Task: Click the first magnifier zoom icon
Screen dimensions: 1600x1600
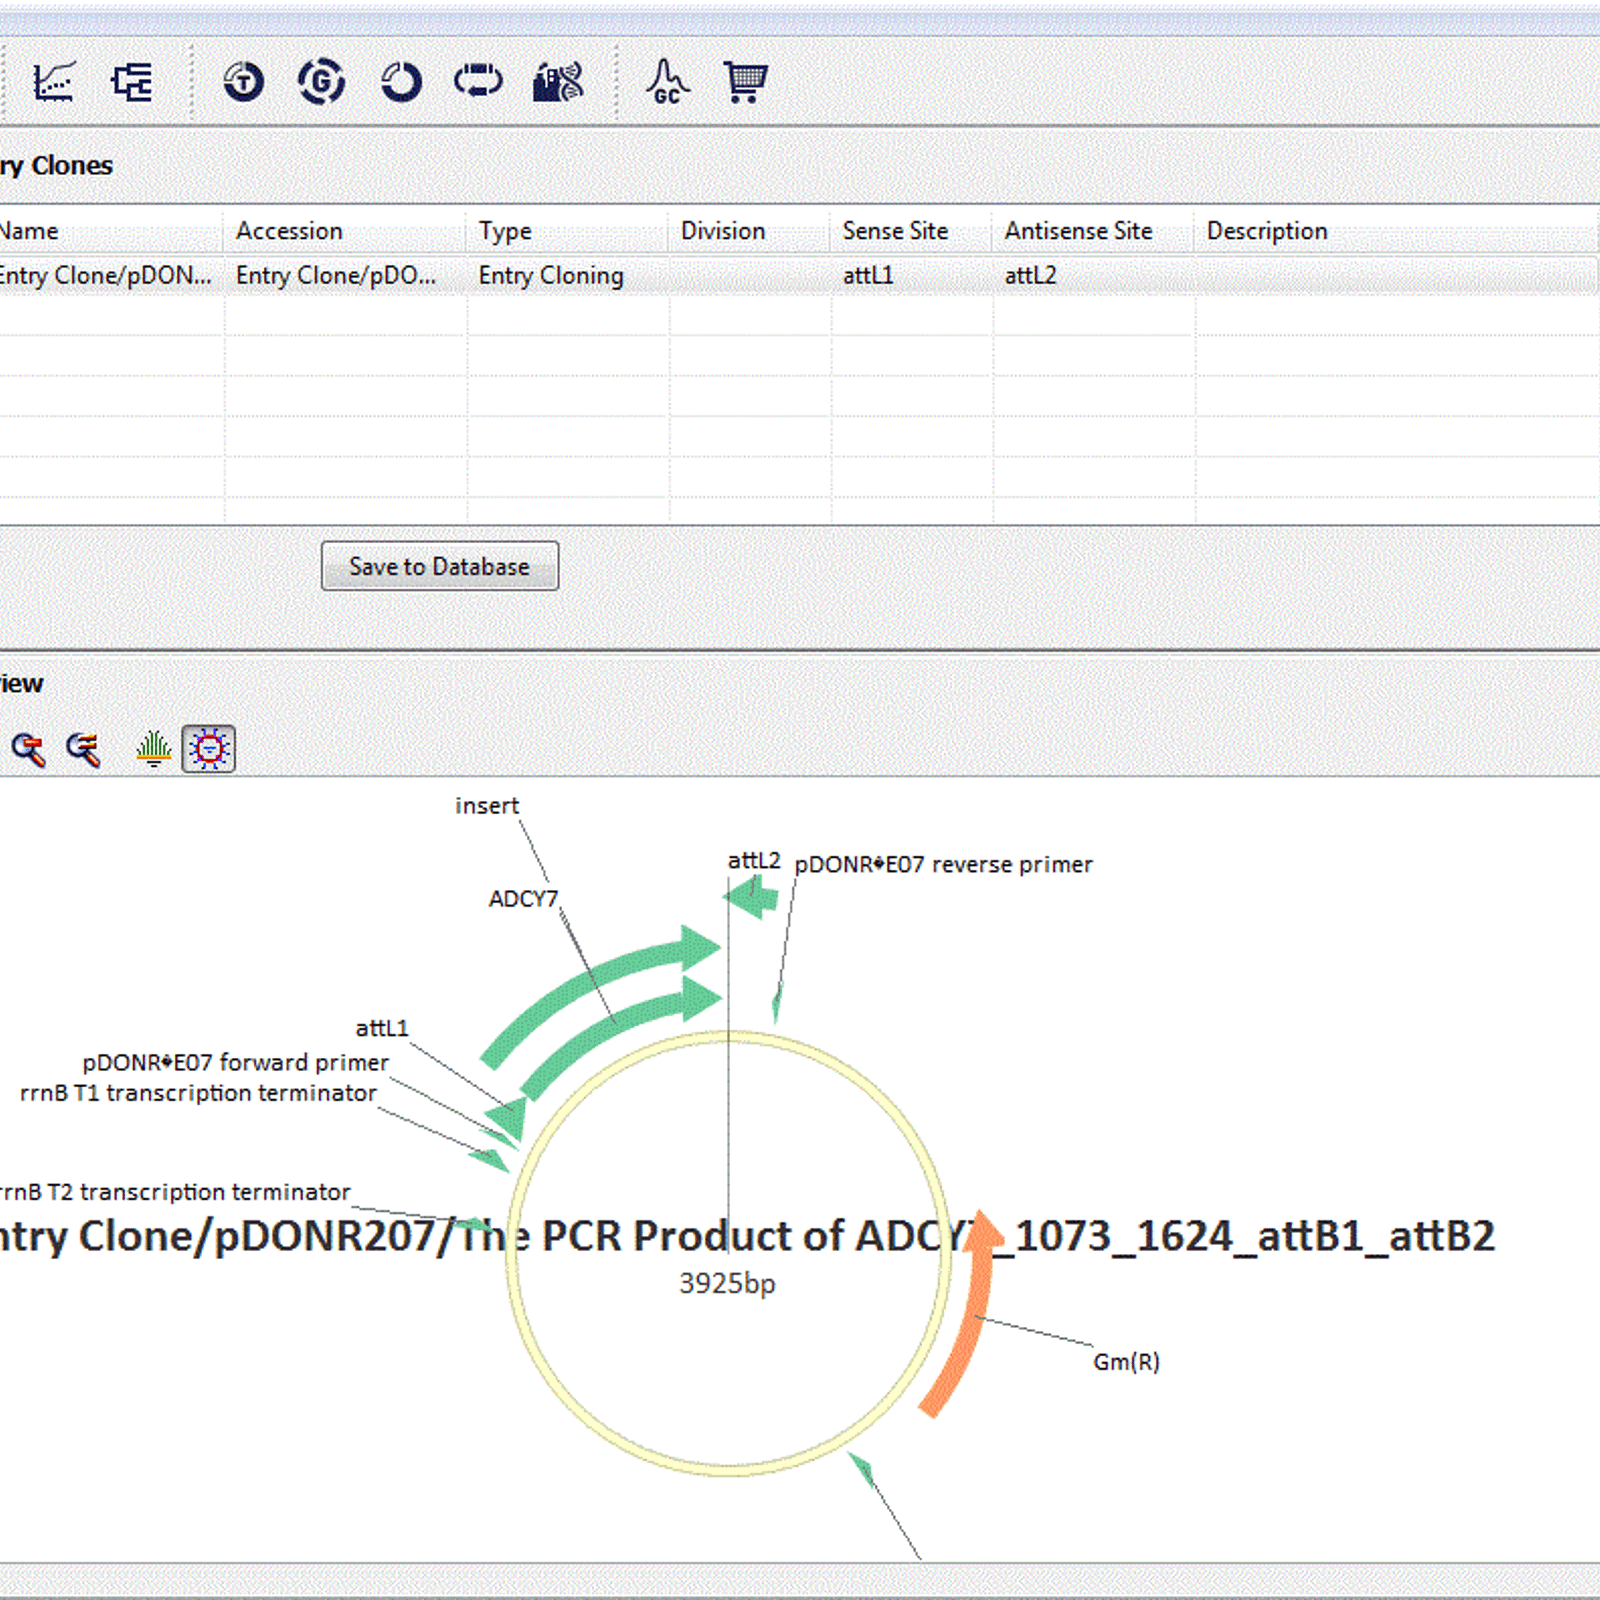Action: click(x=28, y=749)
